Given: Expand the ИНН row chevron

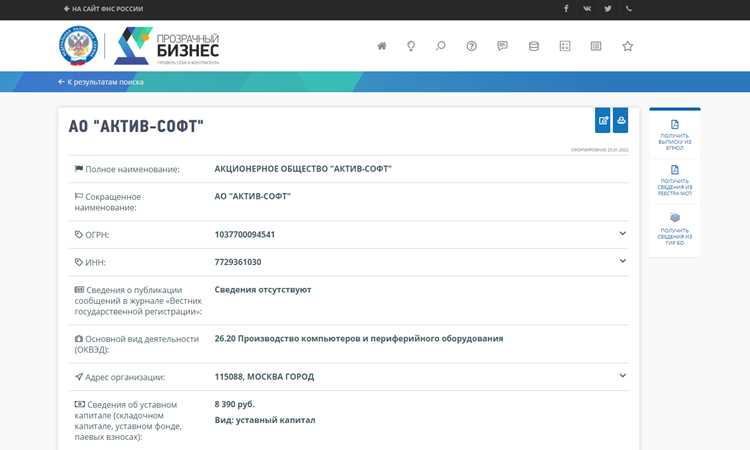Looking at the screenshot, I should [622, 261].
